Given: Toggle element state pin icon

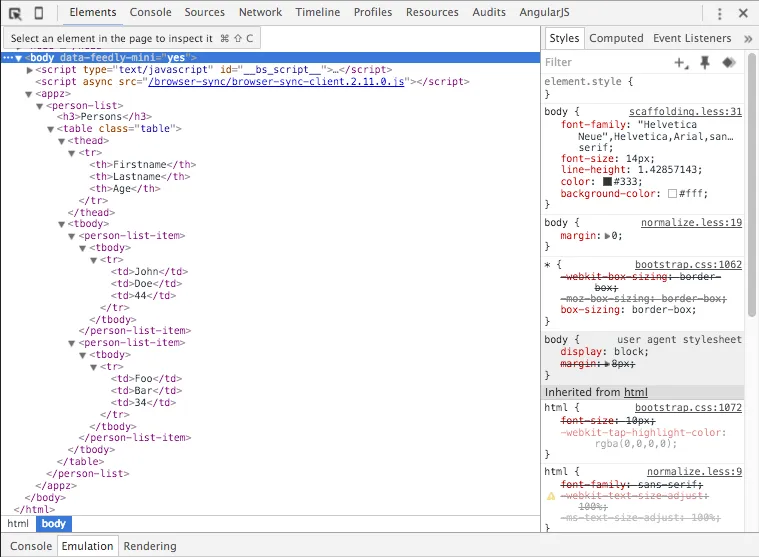Looking at the screenshot, I should point(705,62).
